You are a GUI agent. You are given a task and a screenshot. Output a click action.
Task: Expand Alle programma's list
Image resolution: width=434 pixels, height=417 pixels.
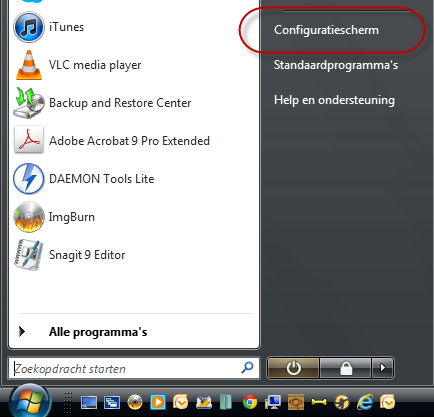(83, 332)
